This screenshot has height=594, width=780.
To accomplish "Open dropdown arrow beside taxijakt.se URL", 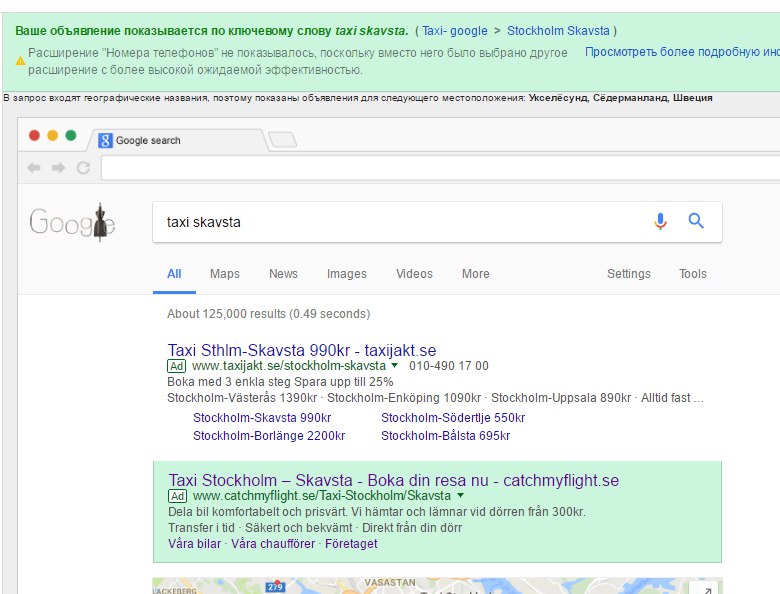I will 394,365.
